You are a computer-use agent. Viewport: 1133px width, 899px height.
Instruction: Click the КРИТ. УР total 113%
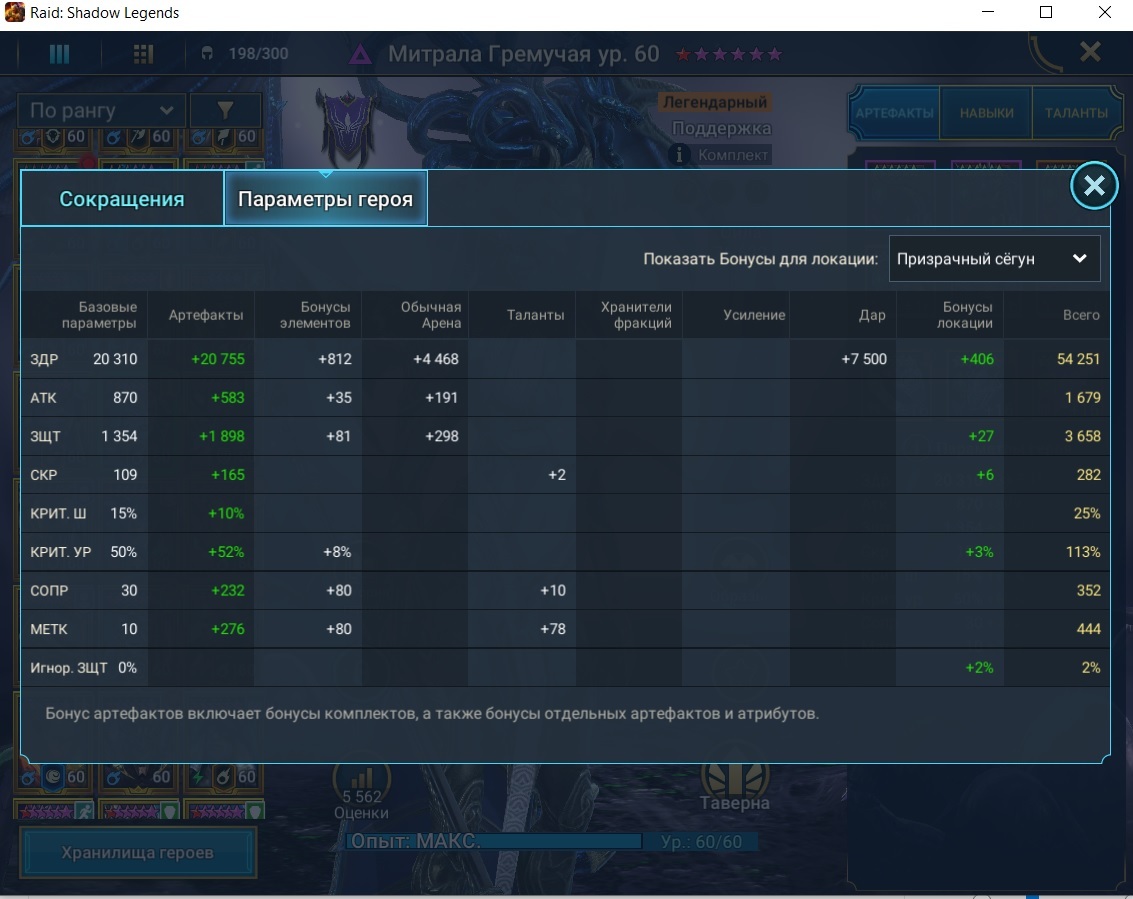[1083, 552]
